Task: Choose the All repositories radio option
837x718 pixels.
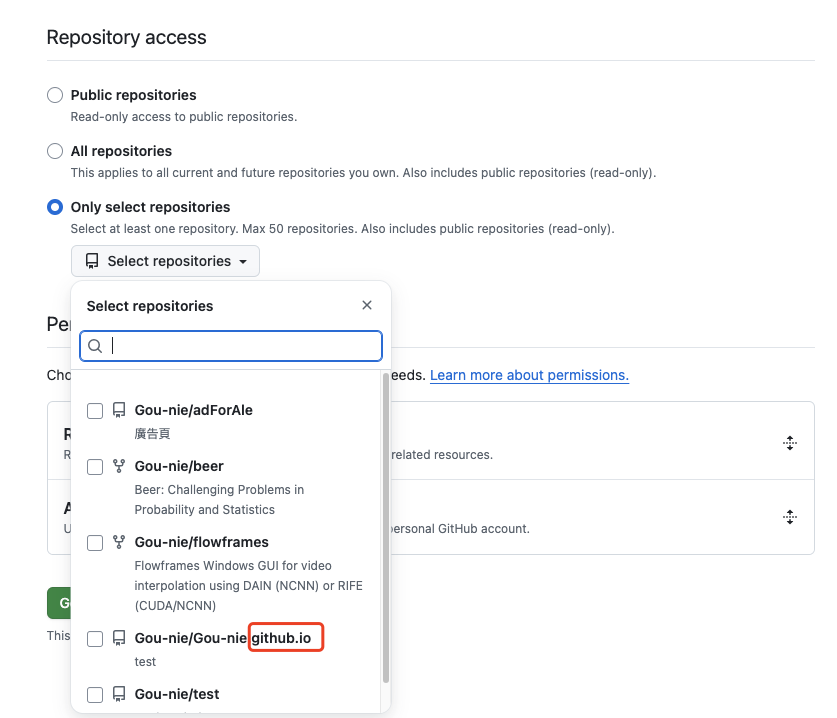Action: tap(55, 151)
